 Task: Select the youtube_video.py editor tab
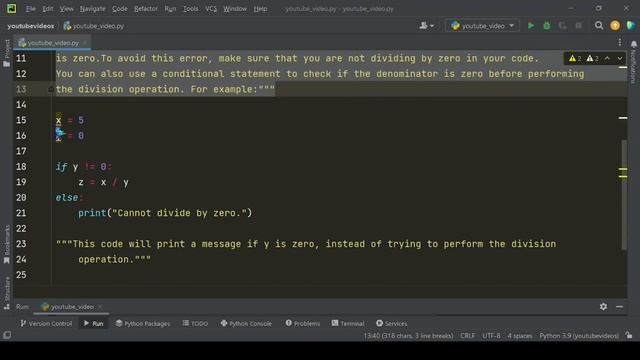(x=52, y=42)
